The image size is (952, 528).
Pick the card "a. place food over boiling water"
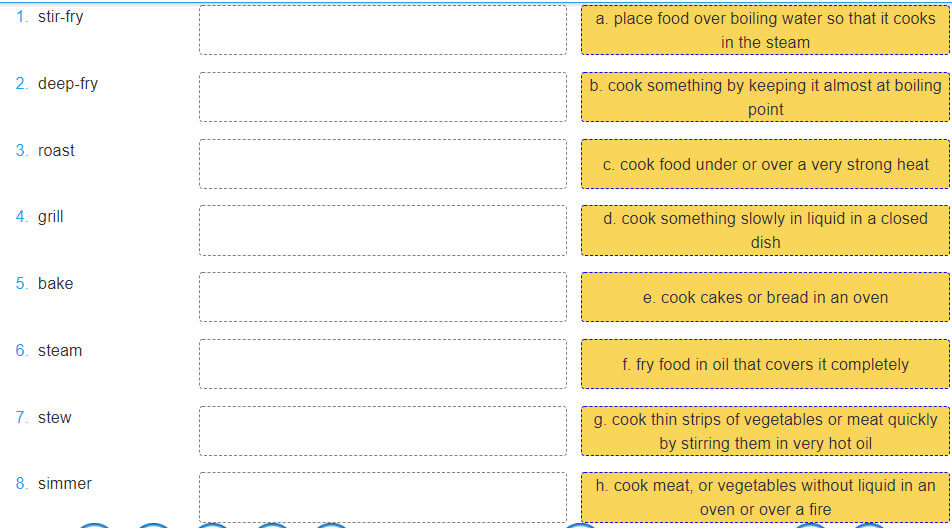tap(765, 30)
